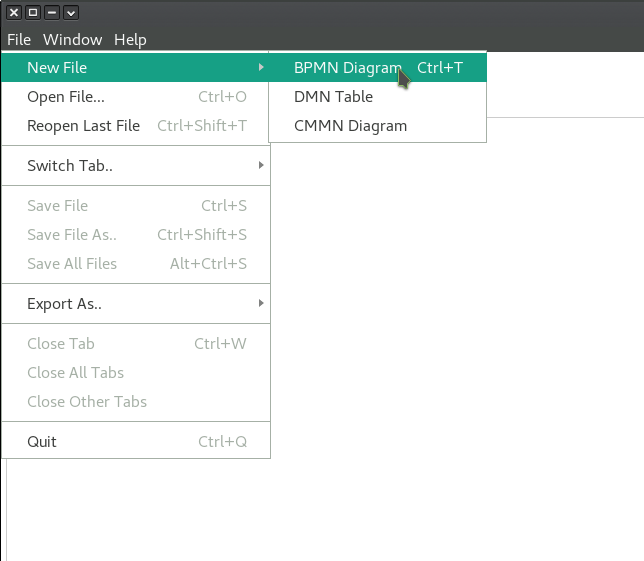
Task: Click the square maximize icon in title bar
Action: [x=33, y=13]
